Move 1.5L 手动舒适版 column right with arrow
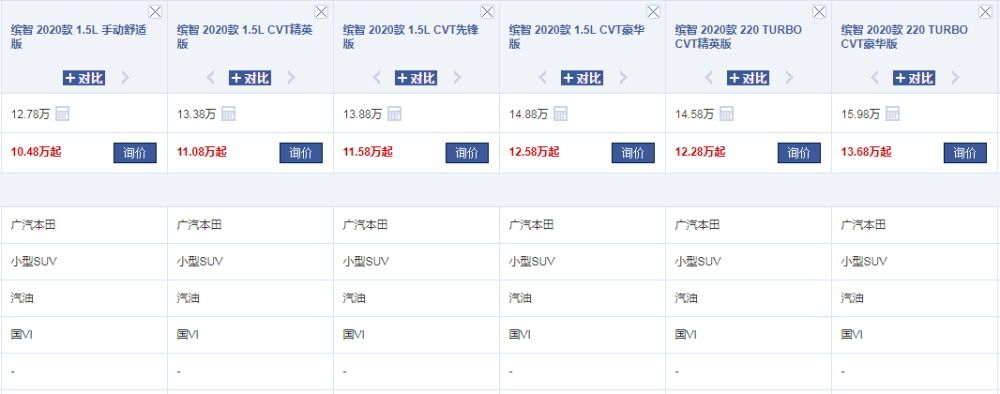 [x=125, y=78]
